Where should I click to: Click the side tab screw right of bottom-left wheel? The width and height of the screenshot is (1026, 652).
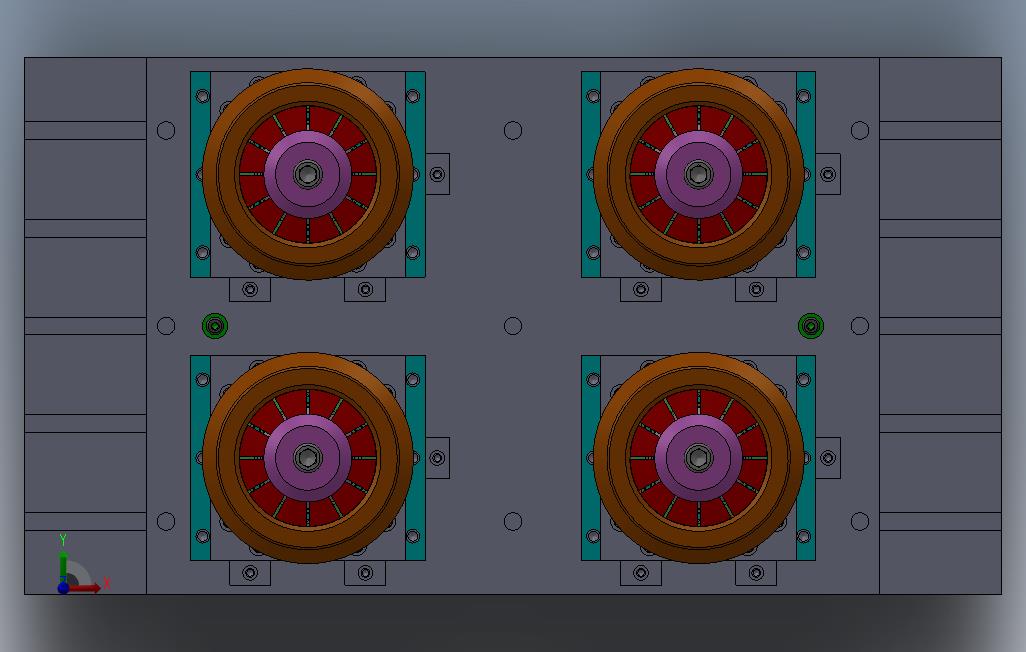[437, 458]
